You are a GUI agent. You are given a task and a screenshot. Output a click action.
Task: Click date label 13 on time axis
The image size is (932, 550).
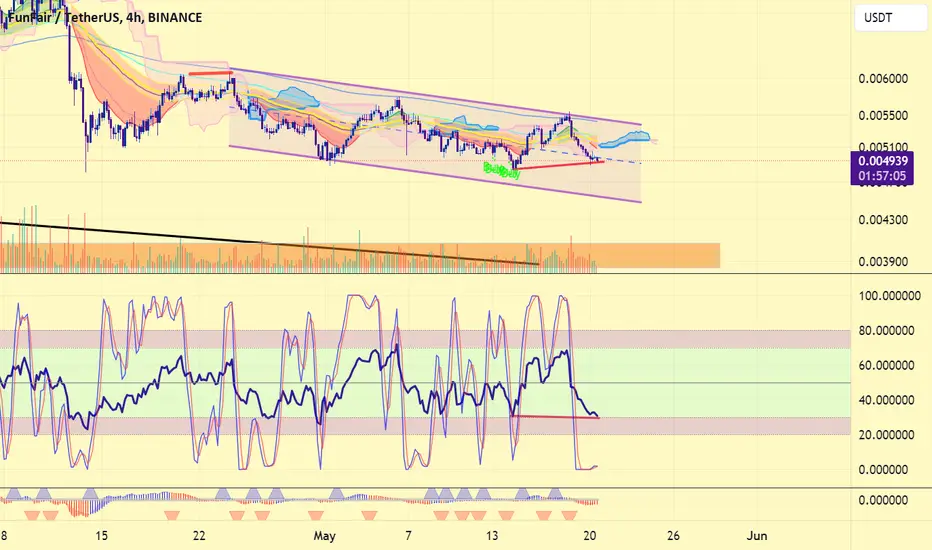(492, 536)
